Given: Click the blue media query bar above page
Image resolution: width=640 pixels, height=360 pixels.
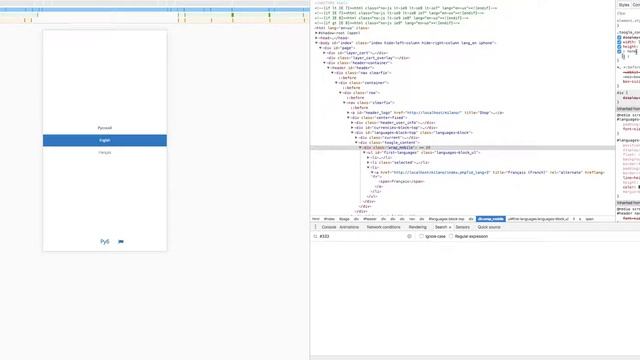Looking at the screenshot, I should (x=155, y=9).
